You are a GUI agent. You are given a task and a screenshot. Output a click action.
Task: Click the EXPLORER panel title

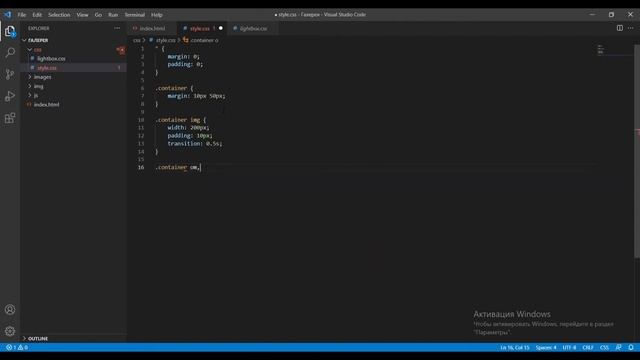(39, 28)
